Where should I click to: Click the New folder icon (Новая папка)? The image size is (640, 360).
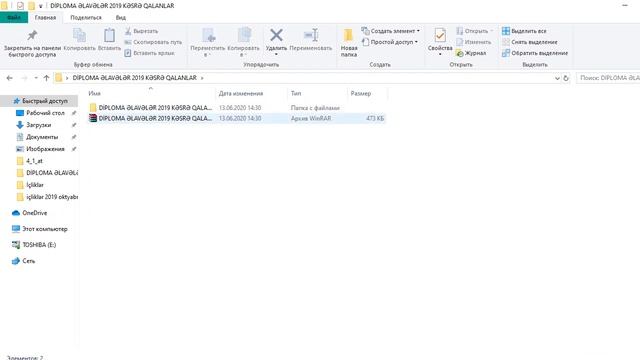[349, 36]
